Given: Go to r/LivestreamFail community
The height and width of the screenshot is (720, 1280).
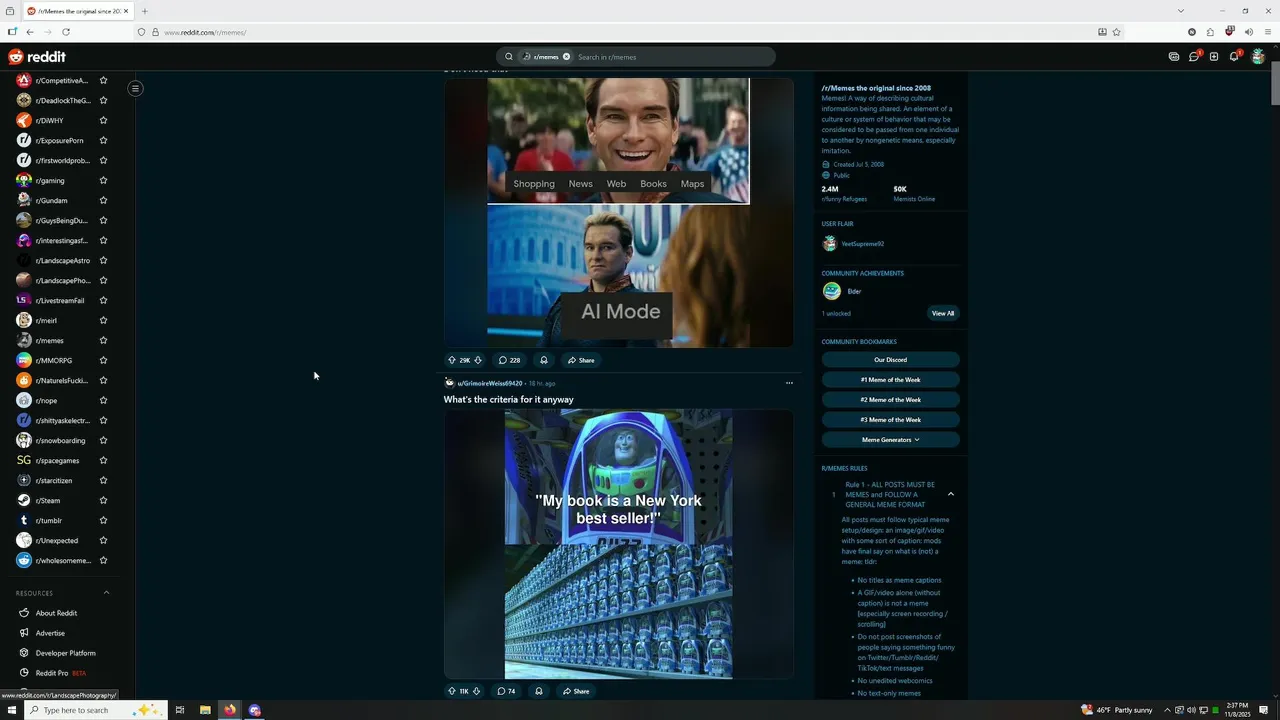Looking at the screenshot, I should click(x=60, y=300).
